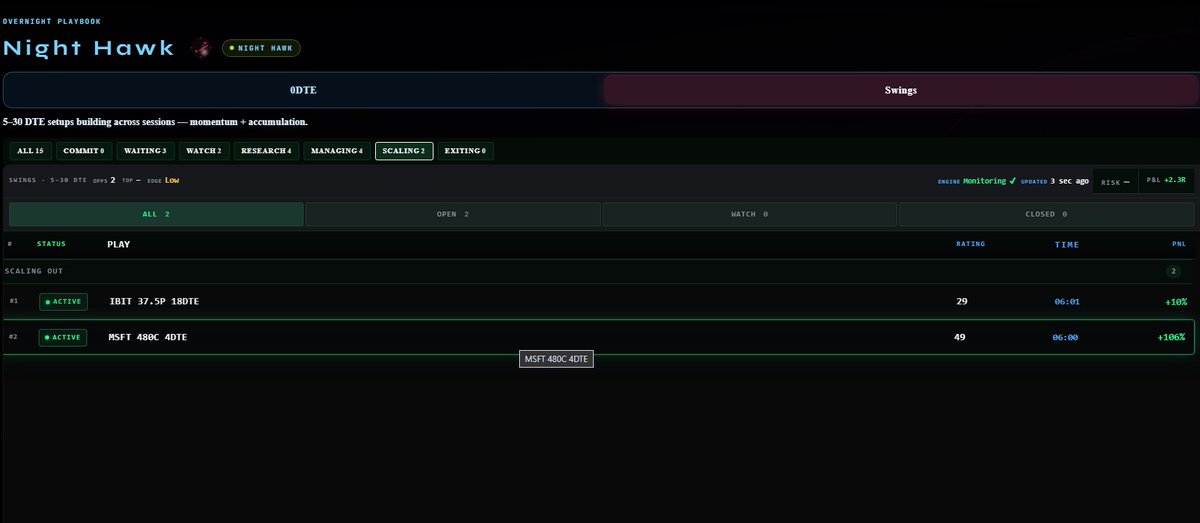Screen dimensions: 1200x523
Task: Select the COMMIT 0 filter chip
Action: 83,151
